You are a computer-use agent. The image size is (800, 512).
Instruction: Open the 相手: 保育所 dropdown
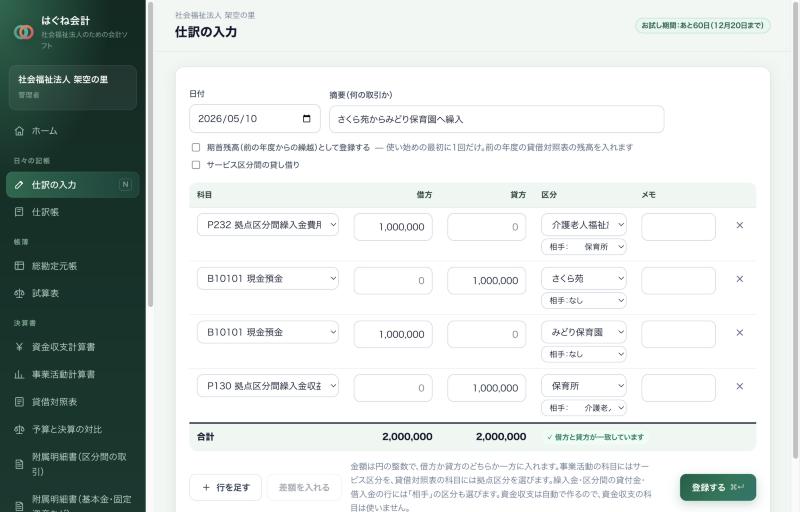[x=584, y=247]
